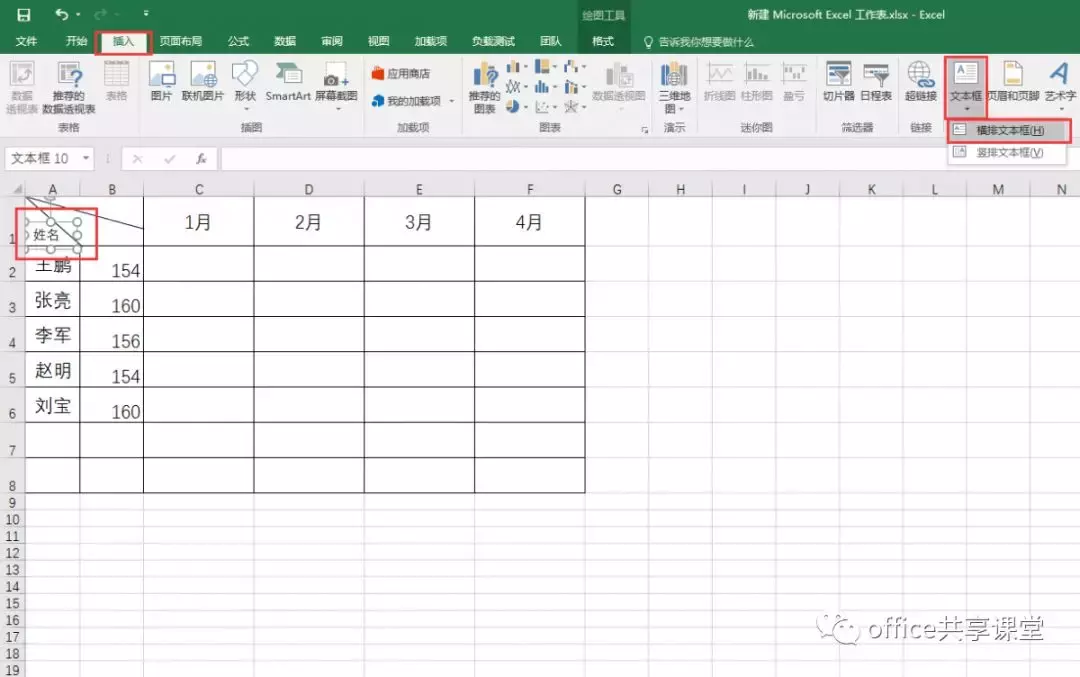Insert a 三维地图 (3D Map)

coord(674,88)
